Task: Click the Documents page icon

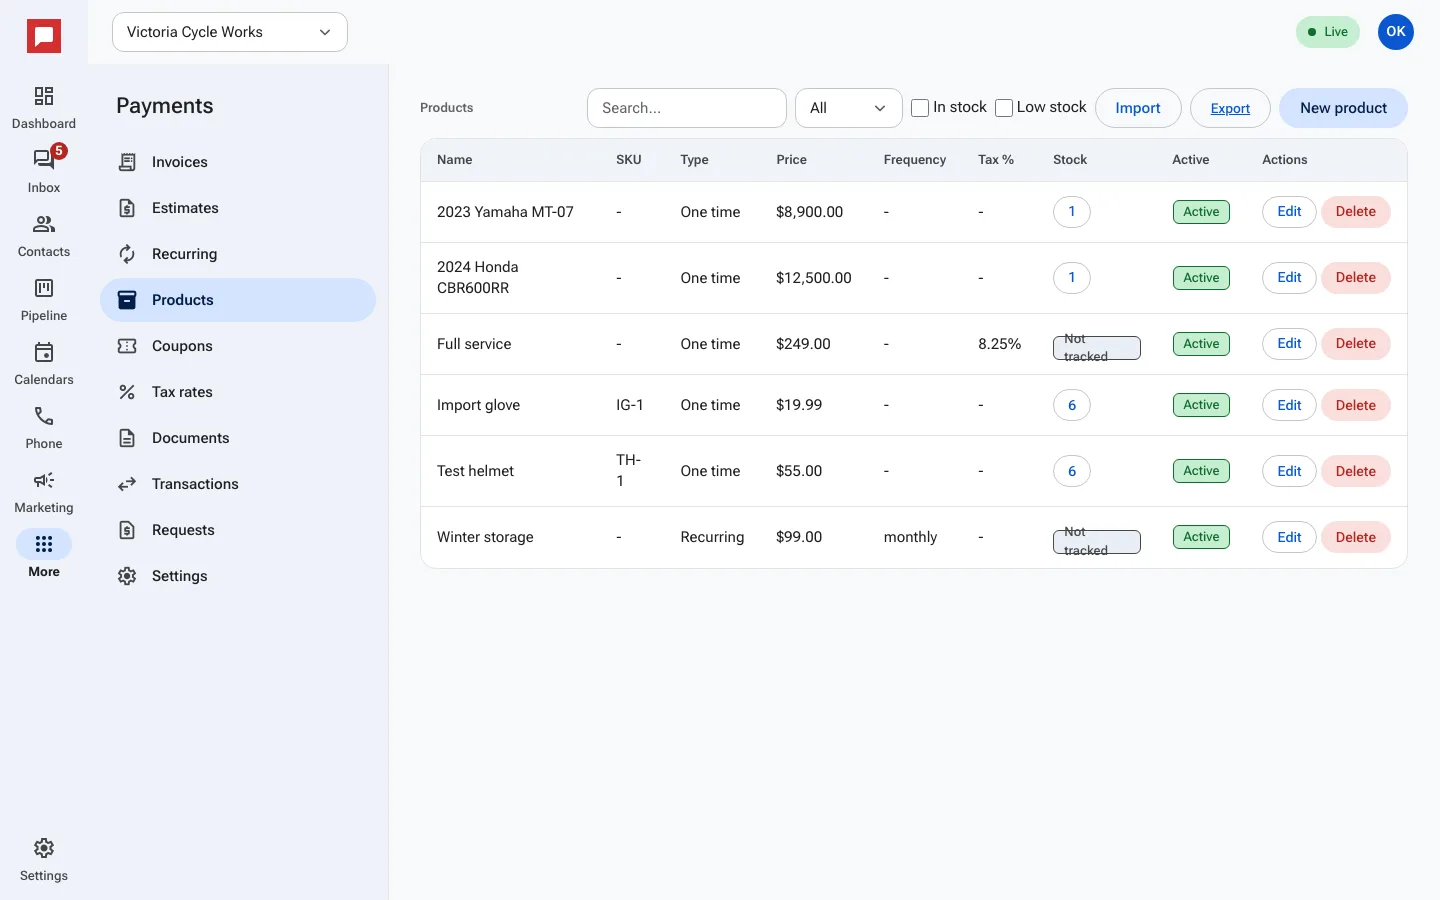Action: pyautogui.click(x=127, y=438)
